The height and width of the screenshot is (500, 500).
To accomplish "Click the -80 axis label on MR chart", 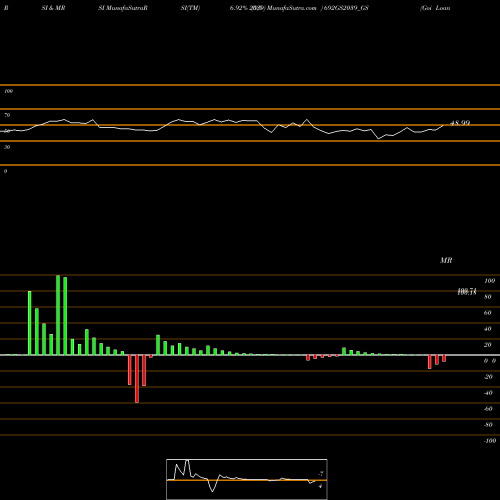I will point(488,425).
